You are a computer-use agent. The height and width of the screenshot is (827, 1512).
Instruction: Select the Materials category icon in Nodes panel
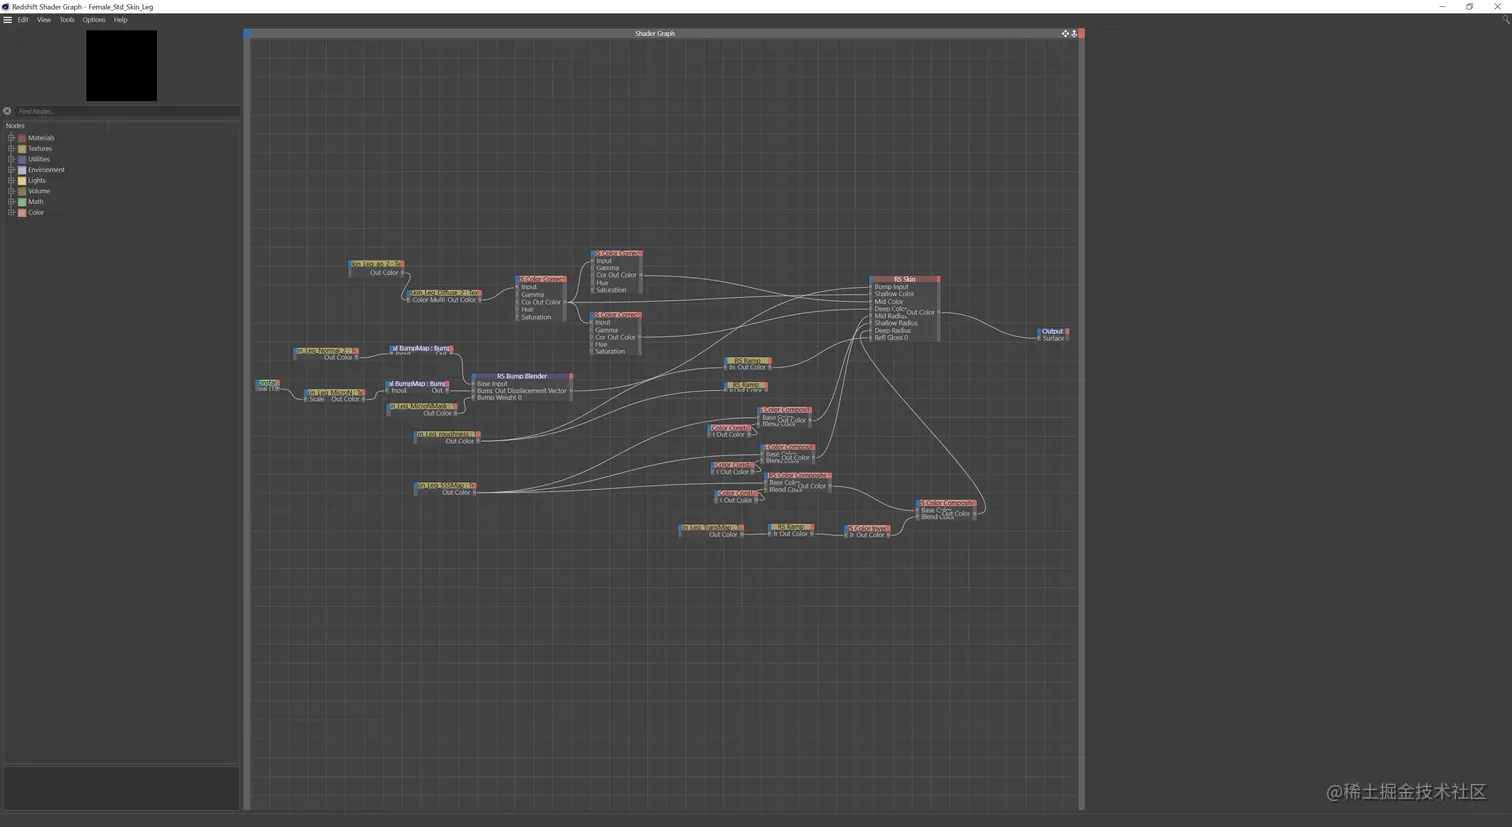point(22,138)
